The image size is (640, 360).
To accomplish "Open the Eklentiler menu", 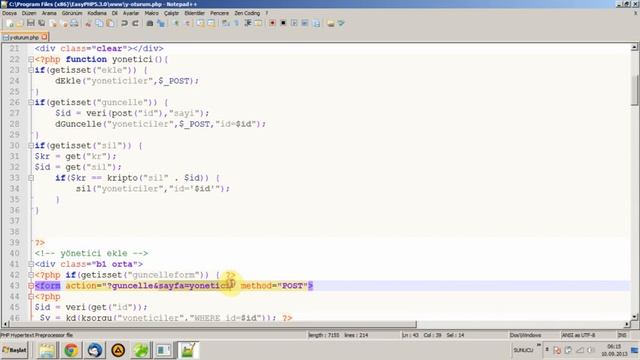I will click(x=194, y=13).
